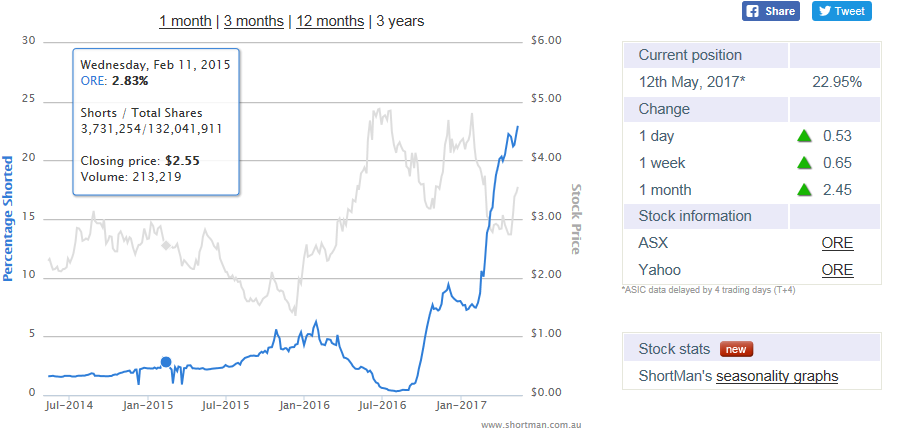Click the Percentage Shorted axis label

[8, 217]
